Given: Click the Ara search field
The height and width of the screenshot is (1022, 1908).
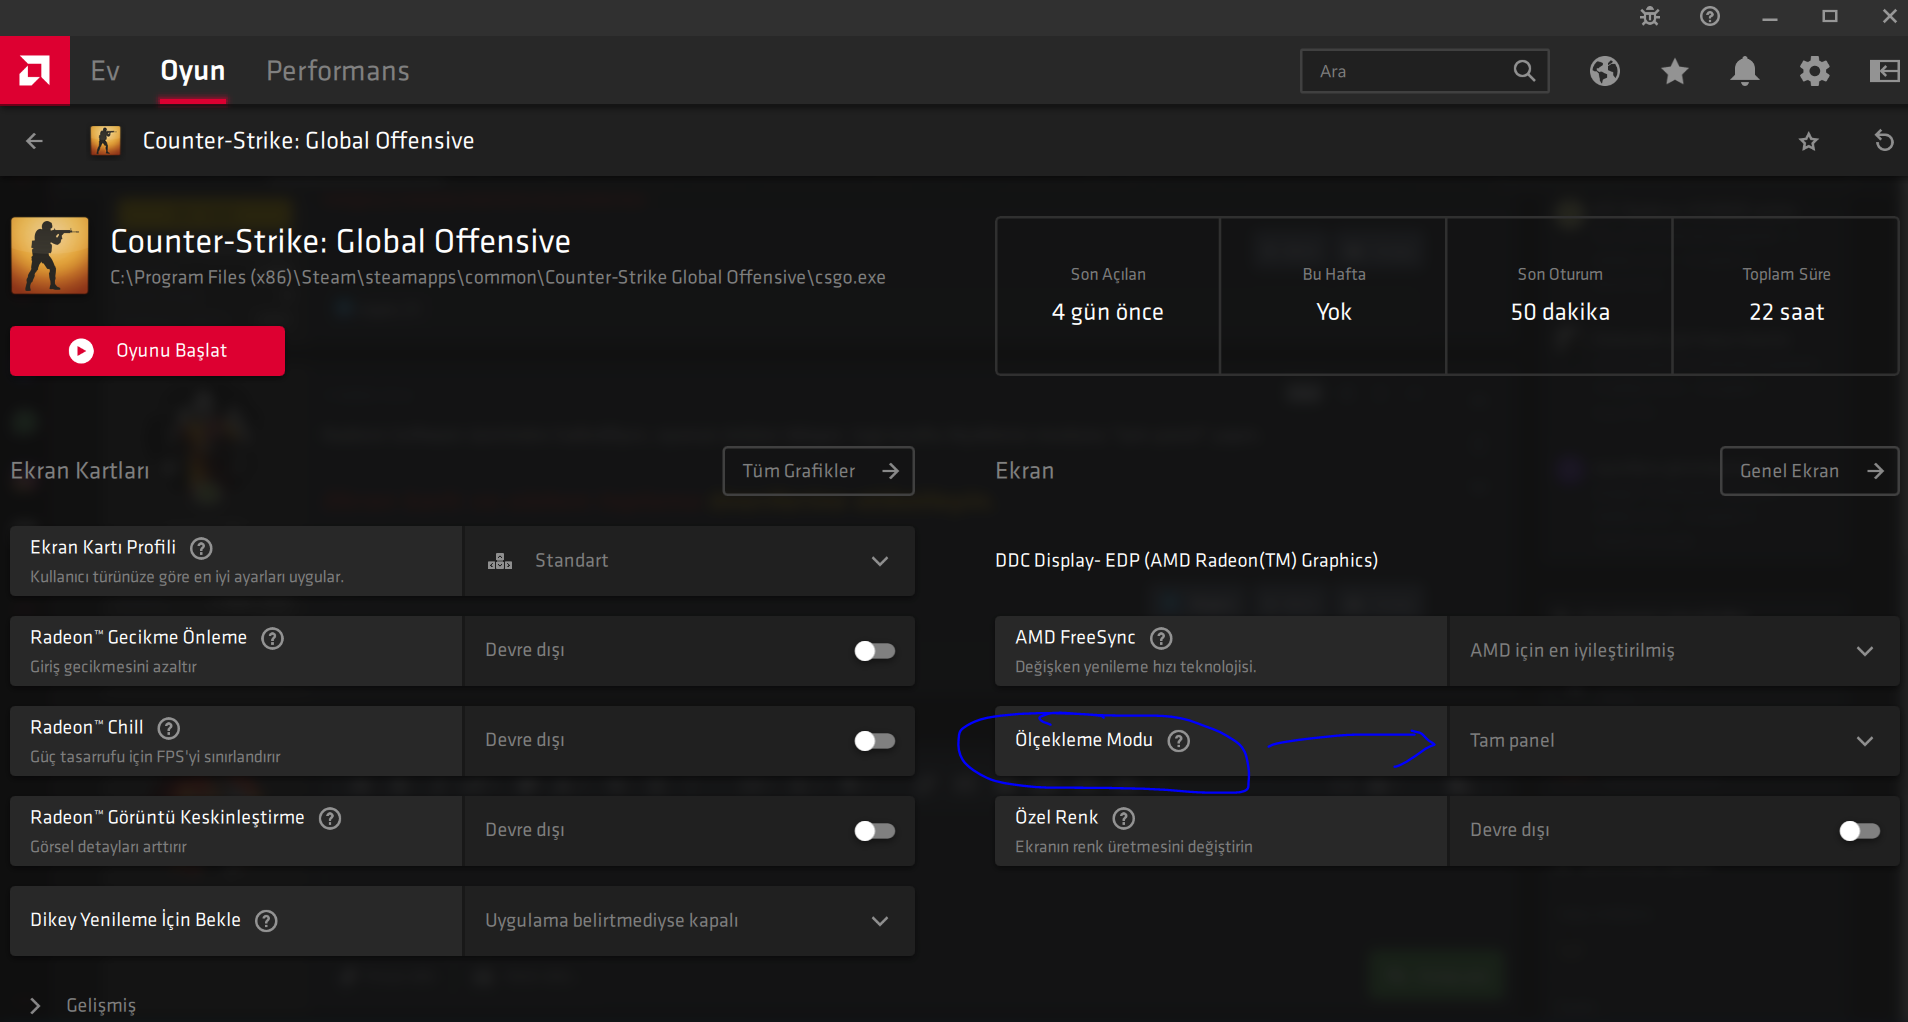Looking at the screenshot, I should [x=1410, y=71].
